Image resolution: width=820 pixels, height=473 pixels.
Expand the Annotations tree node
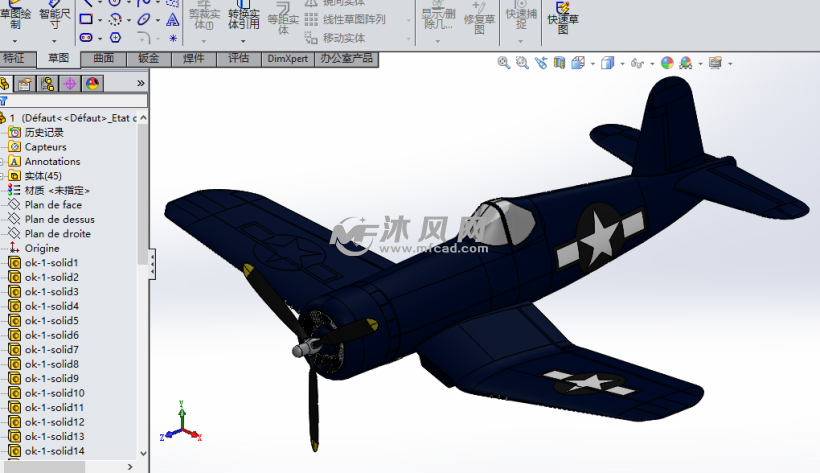[x=4, y=161]
